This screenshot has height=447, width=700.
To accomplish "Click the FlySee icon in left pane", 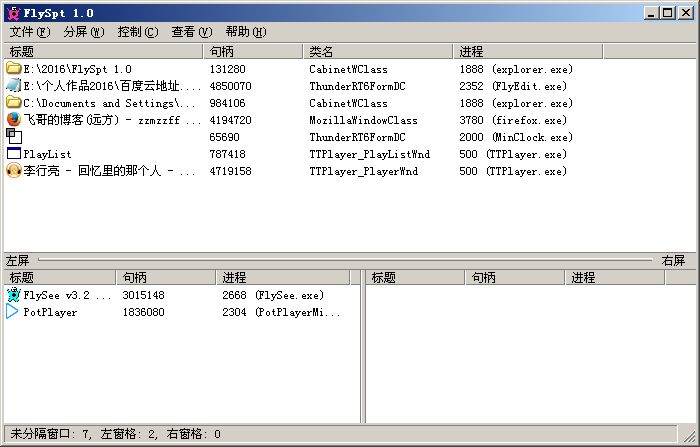I will 14,295.
